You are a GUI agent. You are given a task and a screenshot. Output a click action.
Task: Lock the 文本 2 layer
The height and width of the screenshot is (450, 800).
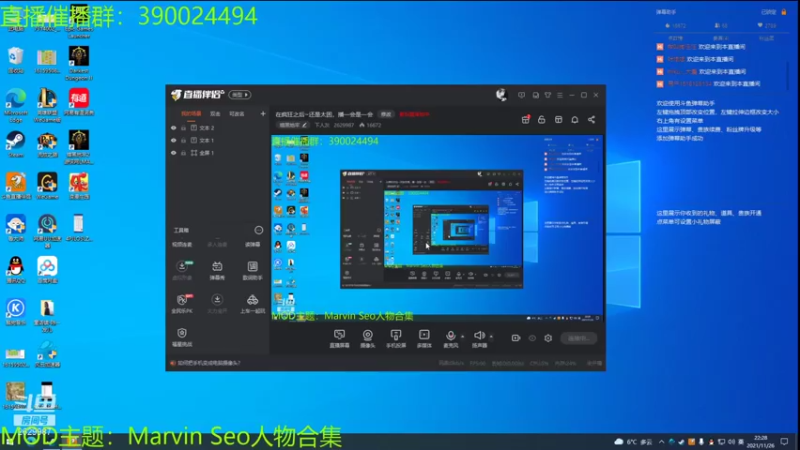coord(183,128)
